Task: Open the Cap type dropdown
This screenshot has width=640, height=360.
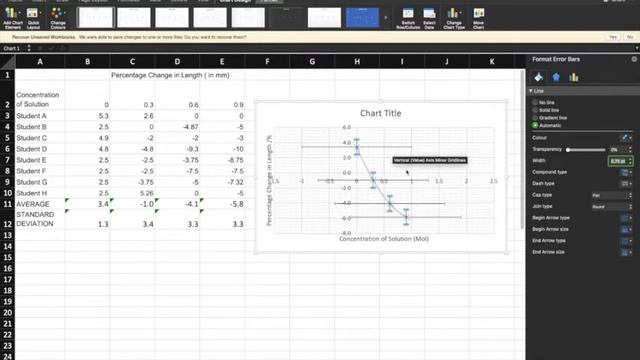Action: [x=612, y=195]
